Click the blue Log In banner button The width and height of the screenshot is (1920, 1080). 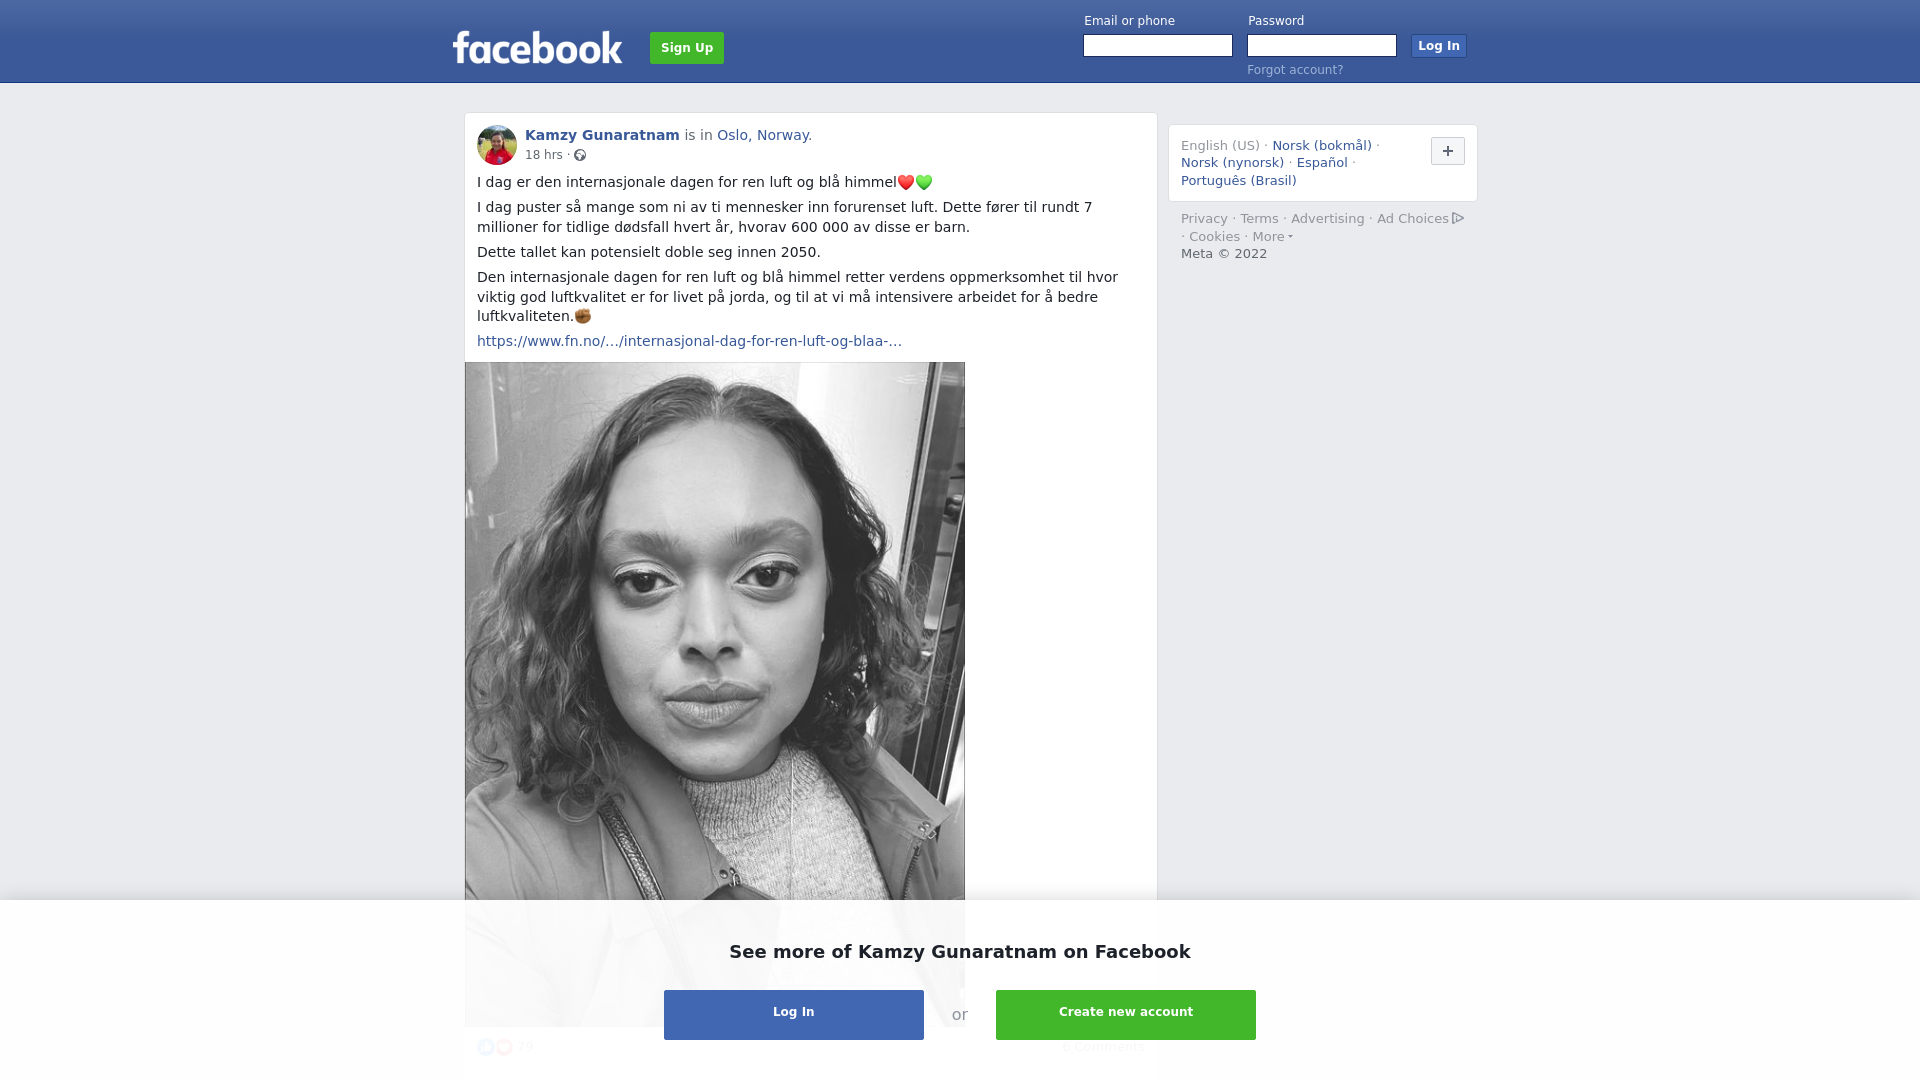coord(794,1015)
